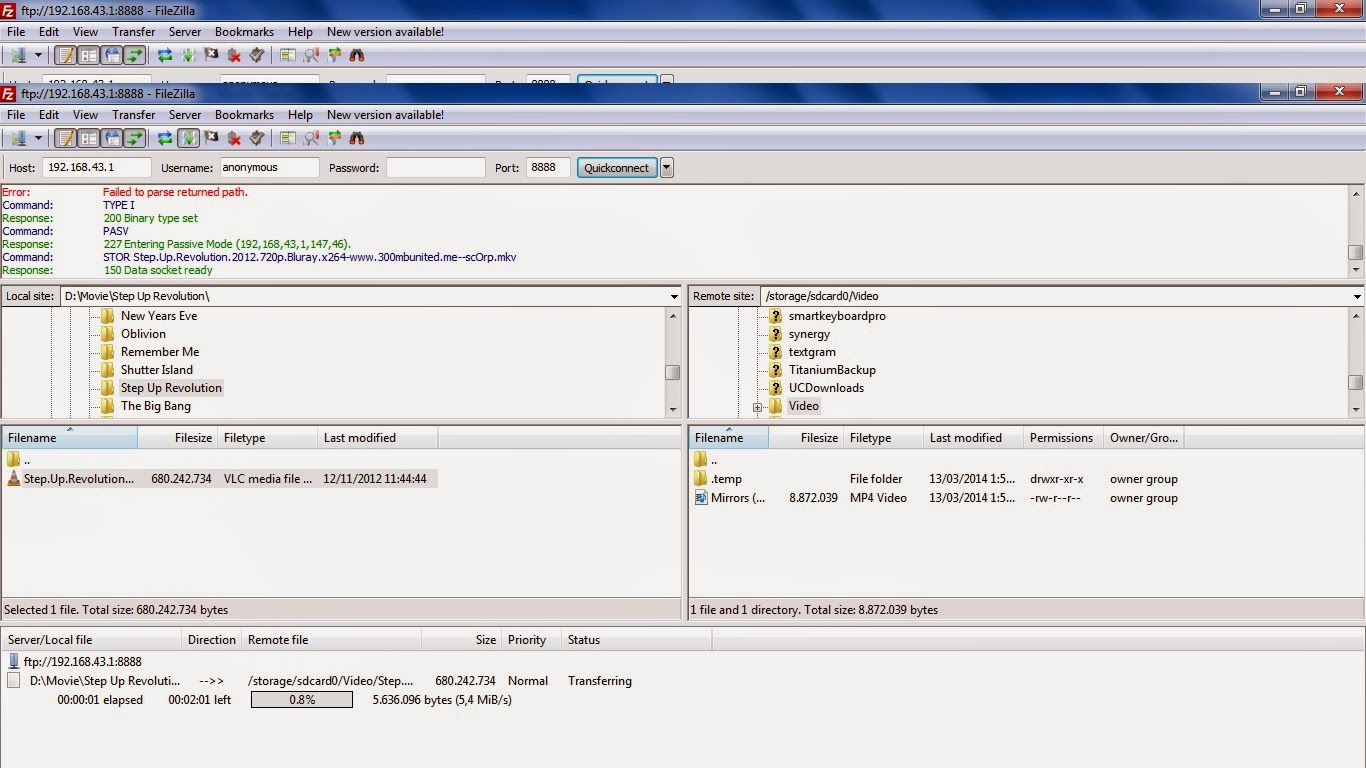Open the Local site path dropdown
The height and width of the screenshot is (768, 1366).
[x=674, y=296]
